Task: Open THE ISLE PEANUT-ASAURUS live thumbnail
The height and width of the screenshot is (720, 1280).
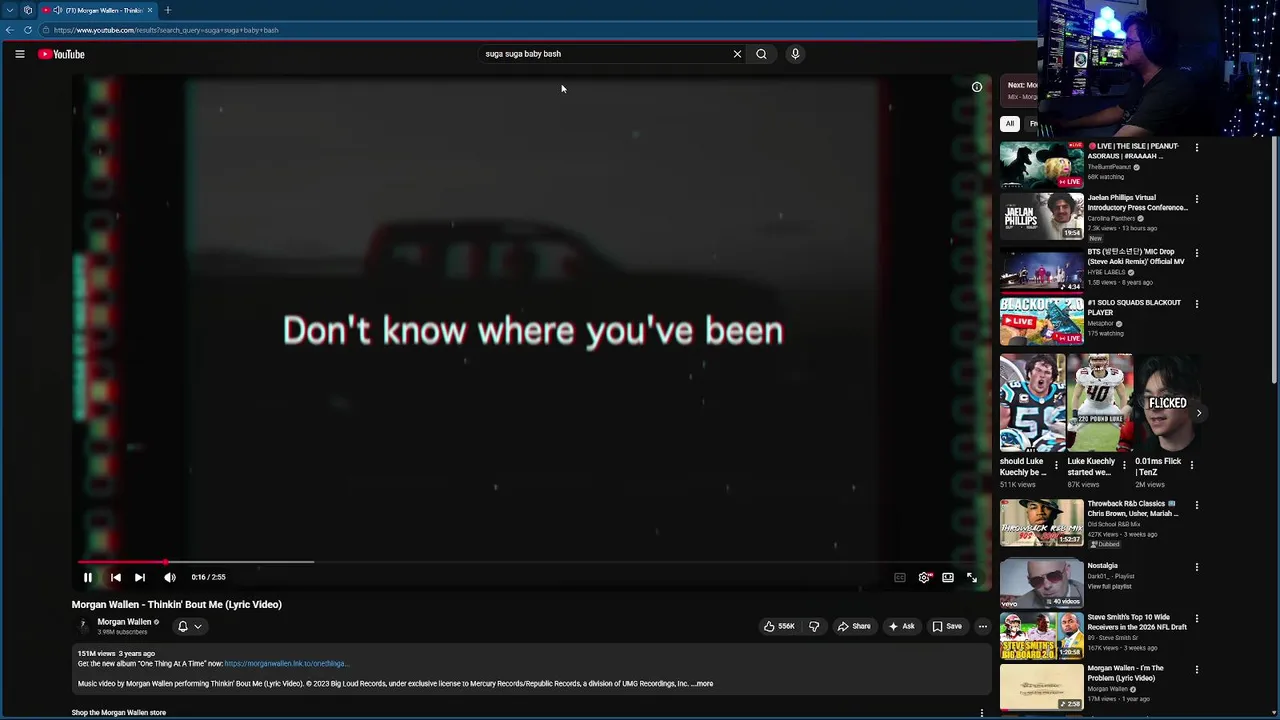Action: [x=1042, y=165]
